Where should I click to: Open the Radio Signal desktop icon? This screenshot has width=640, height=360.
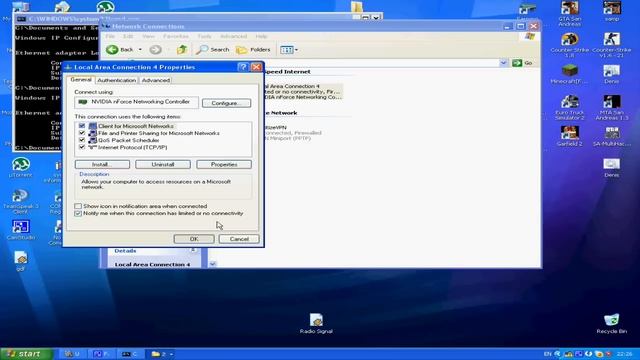[x=316, y=324]
